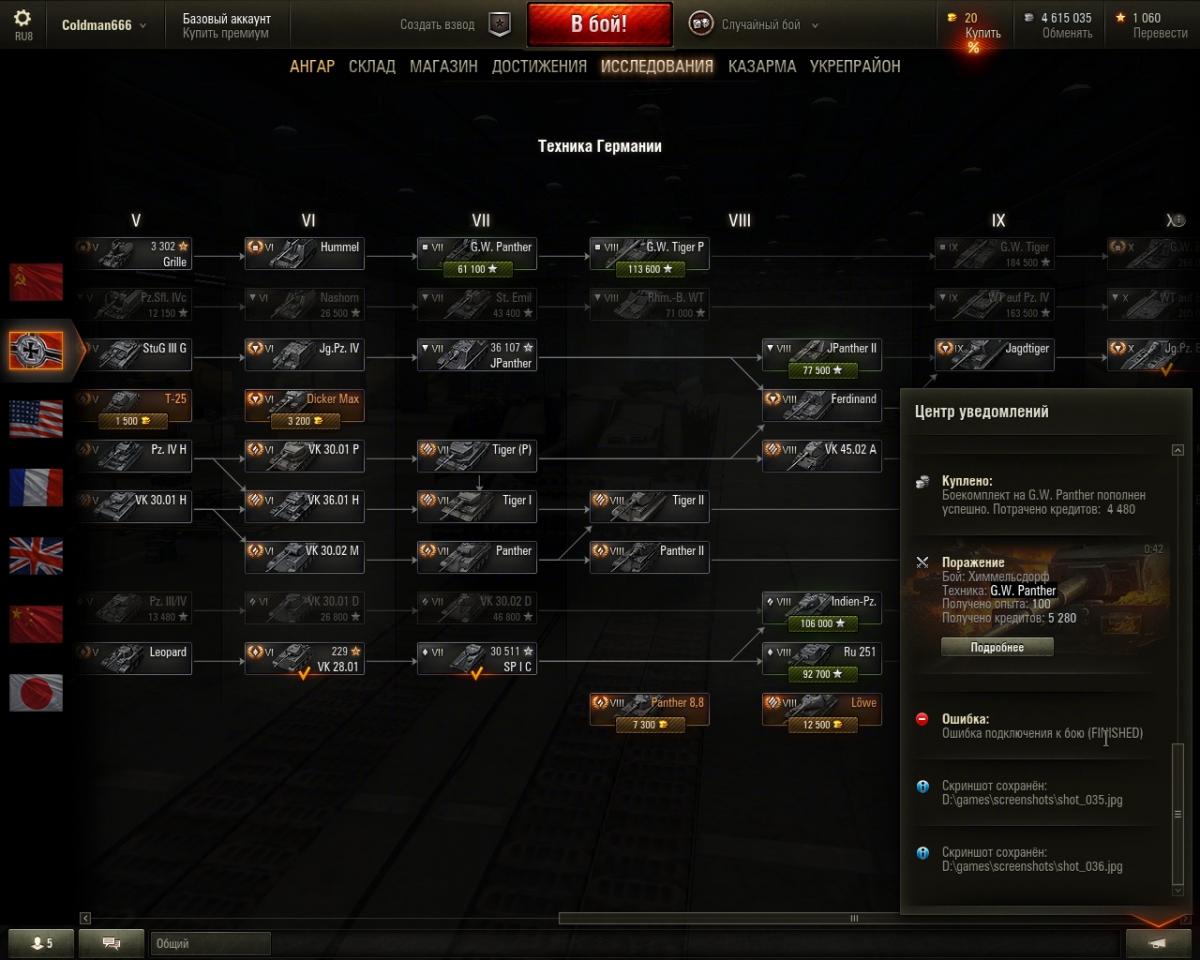Click the Общий chat input field
1200x960 pixels.
(x=211, y=943)
